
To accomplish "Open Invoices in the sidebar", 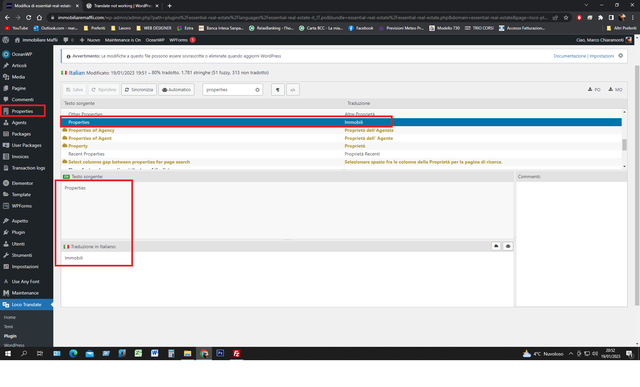I will click(x=20, y=157).
